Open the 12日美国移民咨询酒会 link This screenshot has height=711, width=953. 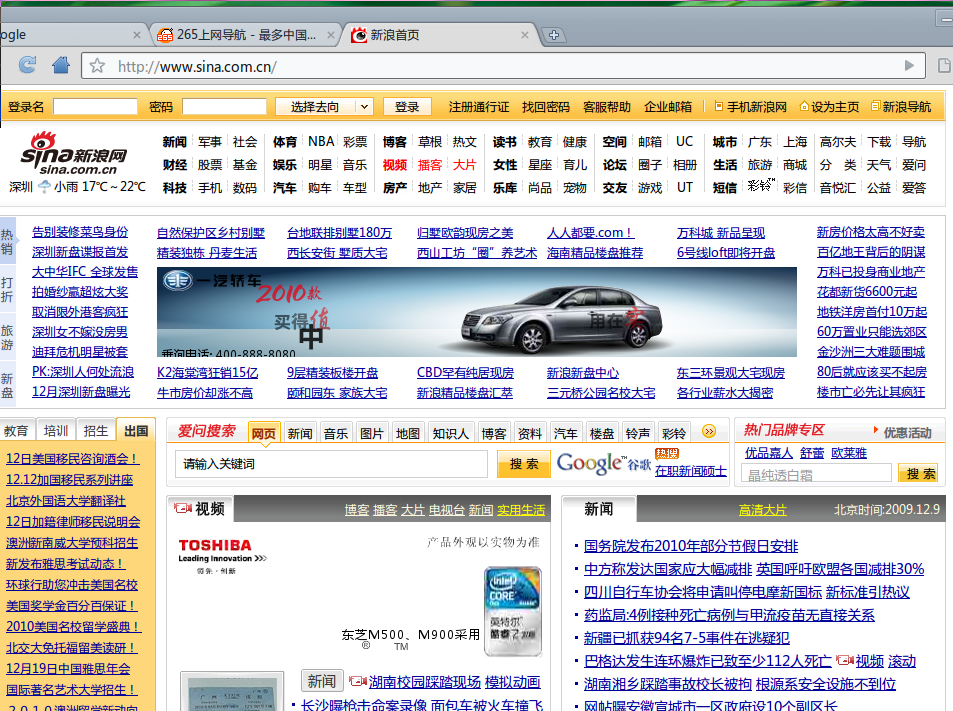point(73,459)
